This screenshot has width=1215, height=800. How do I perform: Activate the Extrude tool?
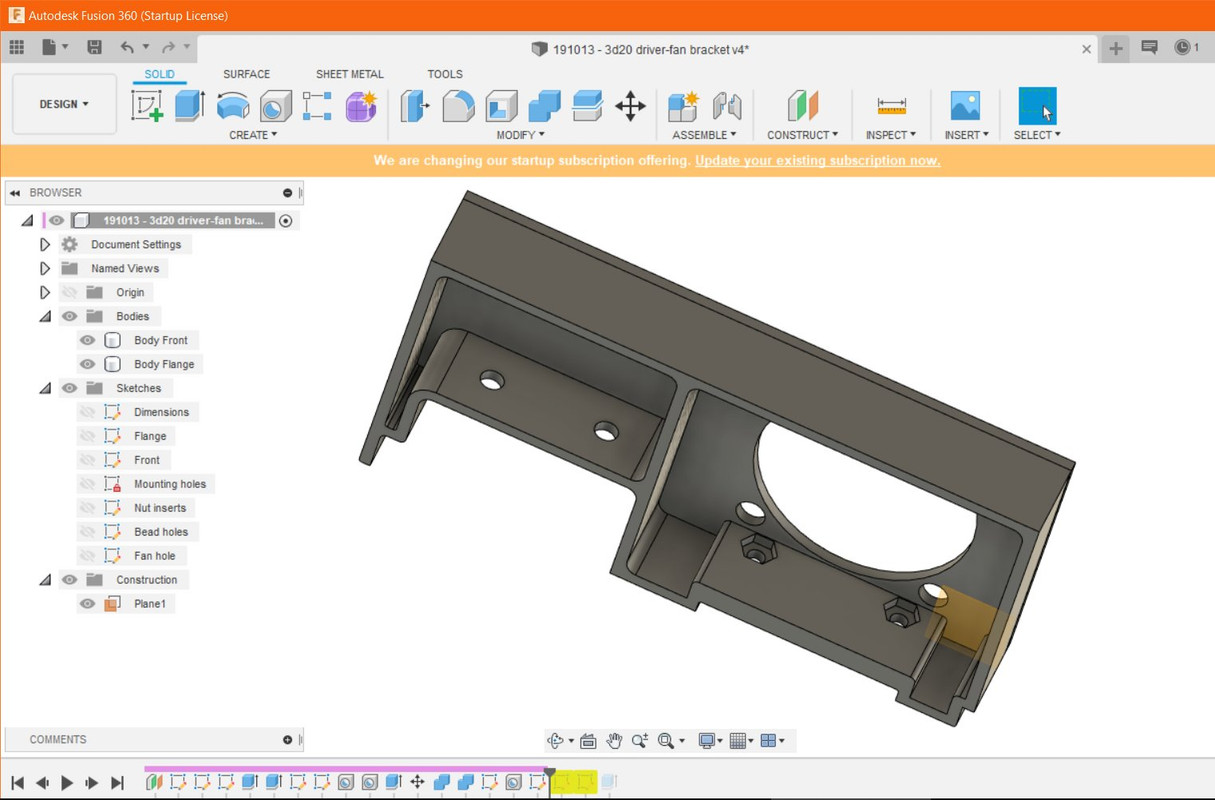coord(190,106)
